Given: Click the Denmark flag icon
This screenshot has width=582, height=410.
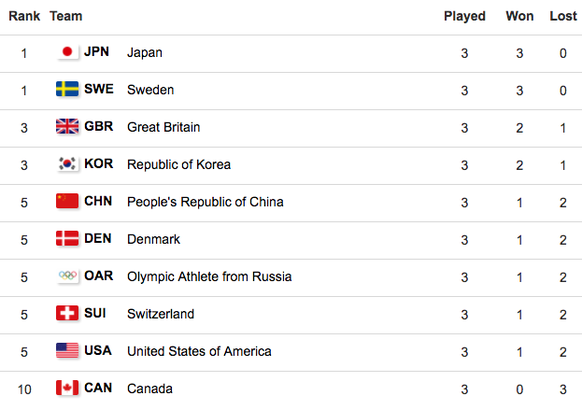Looking at the screenshot, I should click(67, 239).
